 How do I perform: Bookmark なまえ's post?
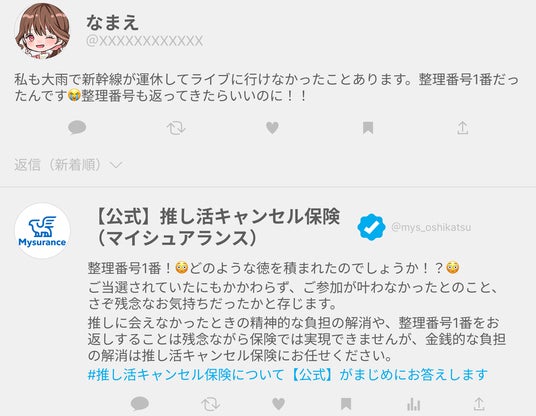pos(368,128)
